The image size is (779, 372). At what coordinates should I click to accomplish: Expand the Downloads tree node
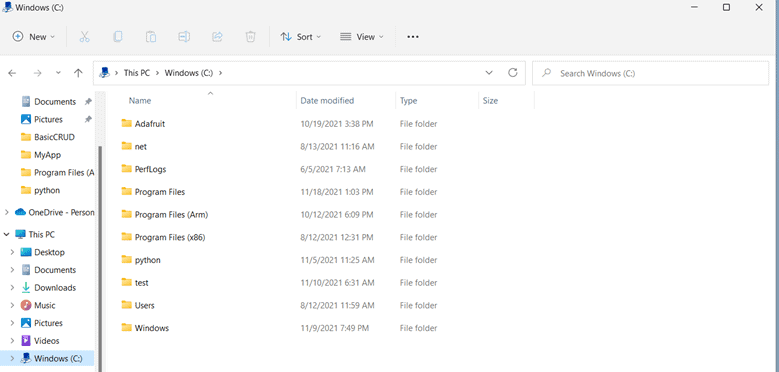12,288
